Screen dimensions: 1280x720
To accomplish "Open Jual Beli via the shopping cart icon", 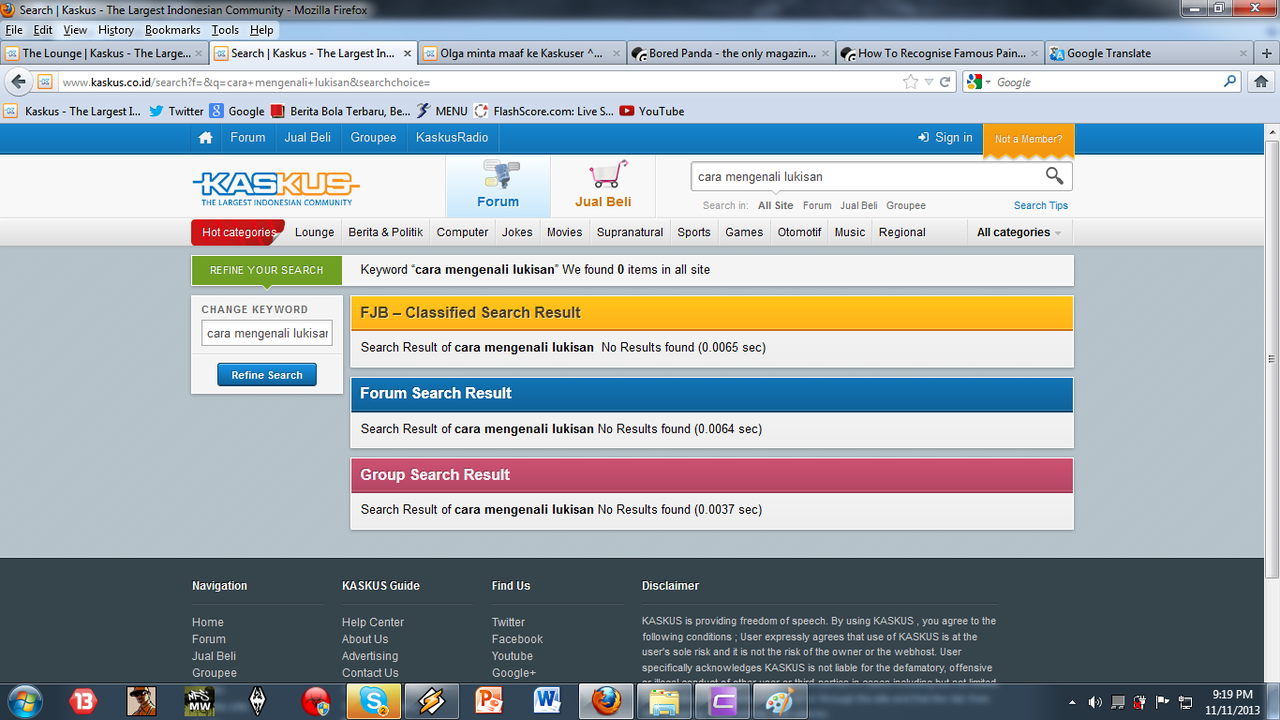I will 603,186.
